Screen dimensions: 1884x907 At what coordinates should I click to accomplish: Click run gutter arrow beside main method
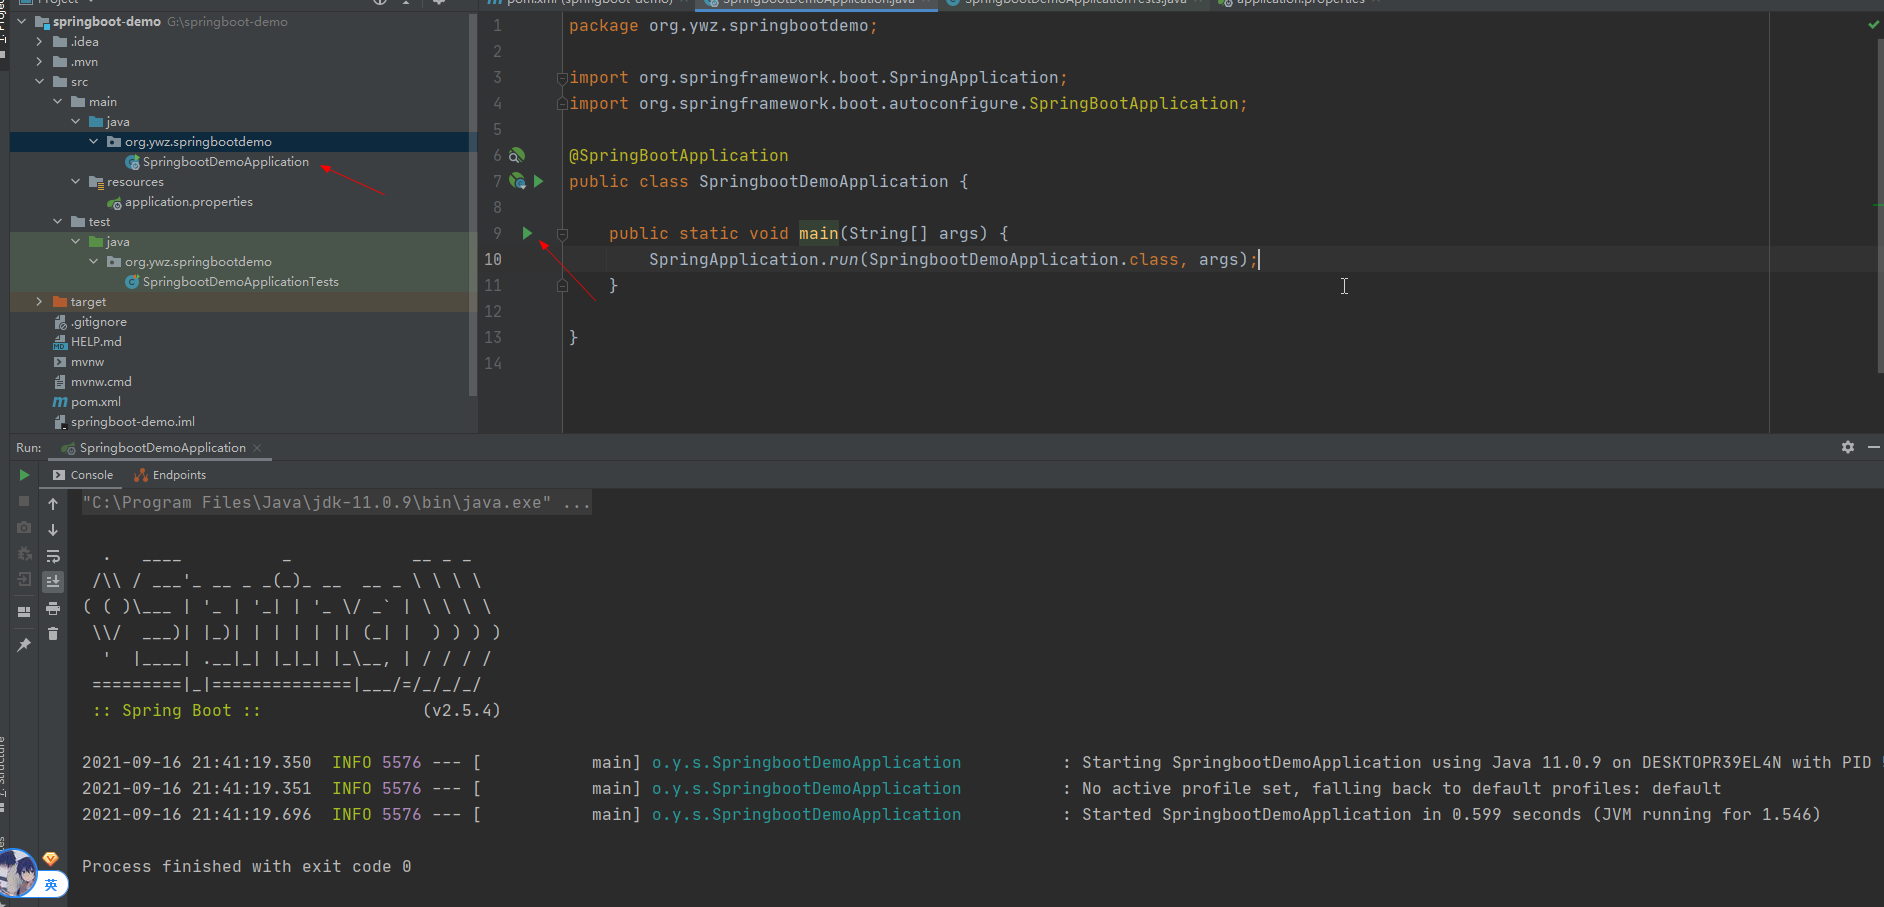click(x=527, y=233)
